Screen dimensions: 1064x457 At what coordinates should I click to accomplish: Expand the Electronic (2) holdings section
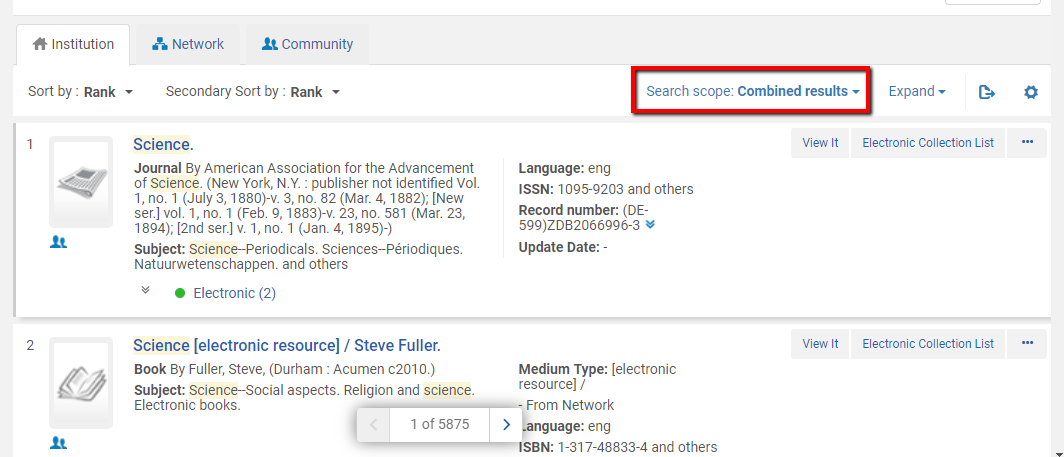point(146,292)
